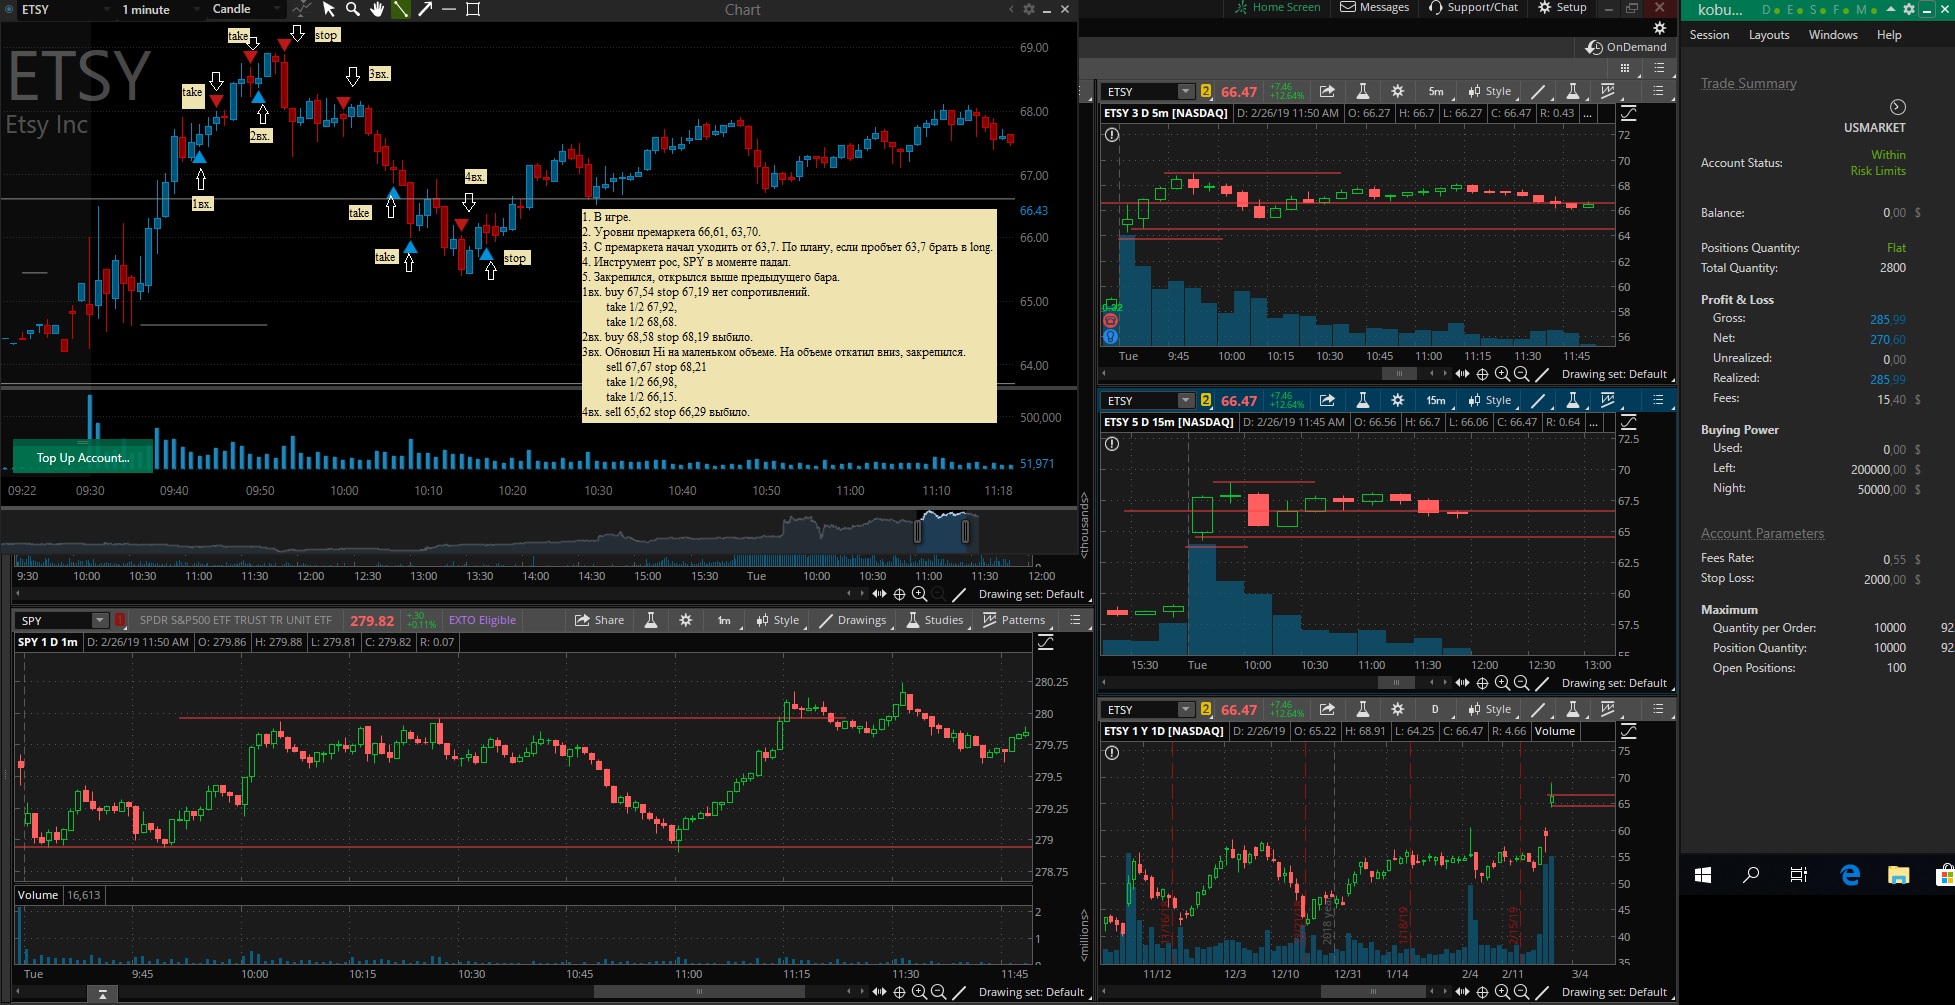Screen dimensions: 1955x1005
Task: Click the OnDemand button
Action: [x=1626, y=47]
